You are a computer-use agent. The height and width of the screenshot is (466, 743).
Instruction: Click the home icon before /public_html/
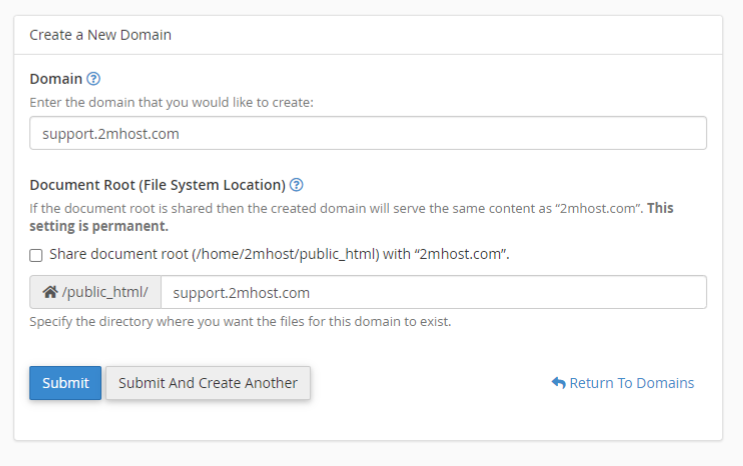49,293
